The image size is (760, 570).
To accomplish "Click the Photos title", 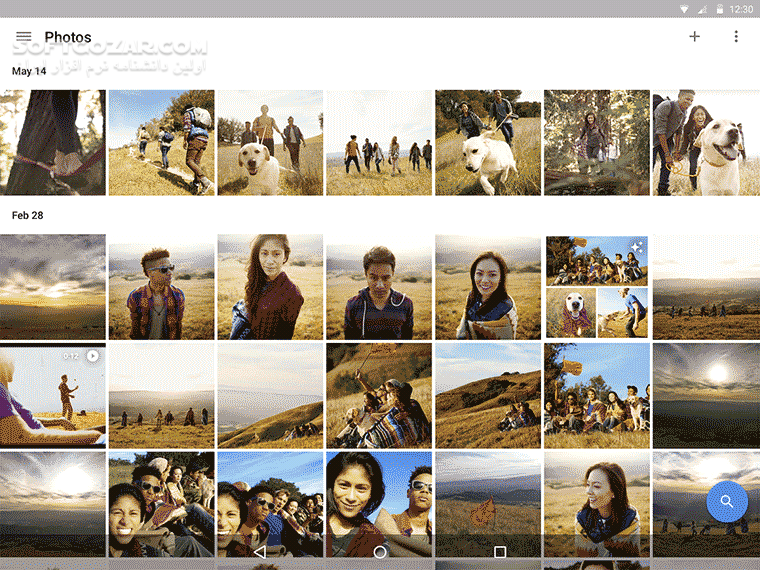I will click(68, 37).
